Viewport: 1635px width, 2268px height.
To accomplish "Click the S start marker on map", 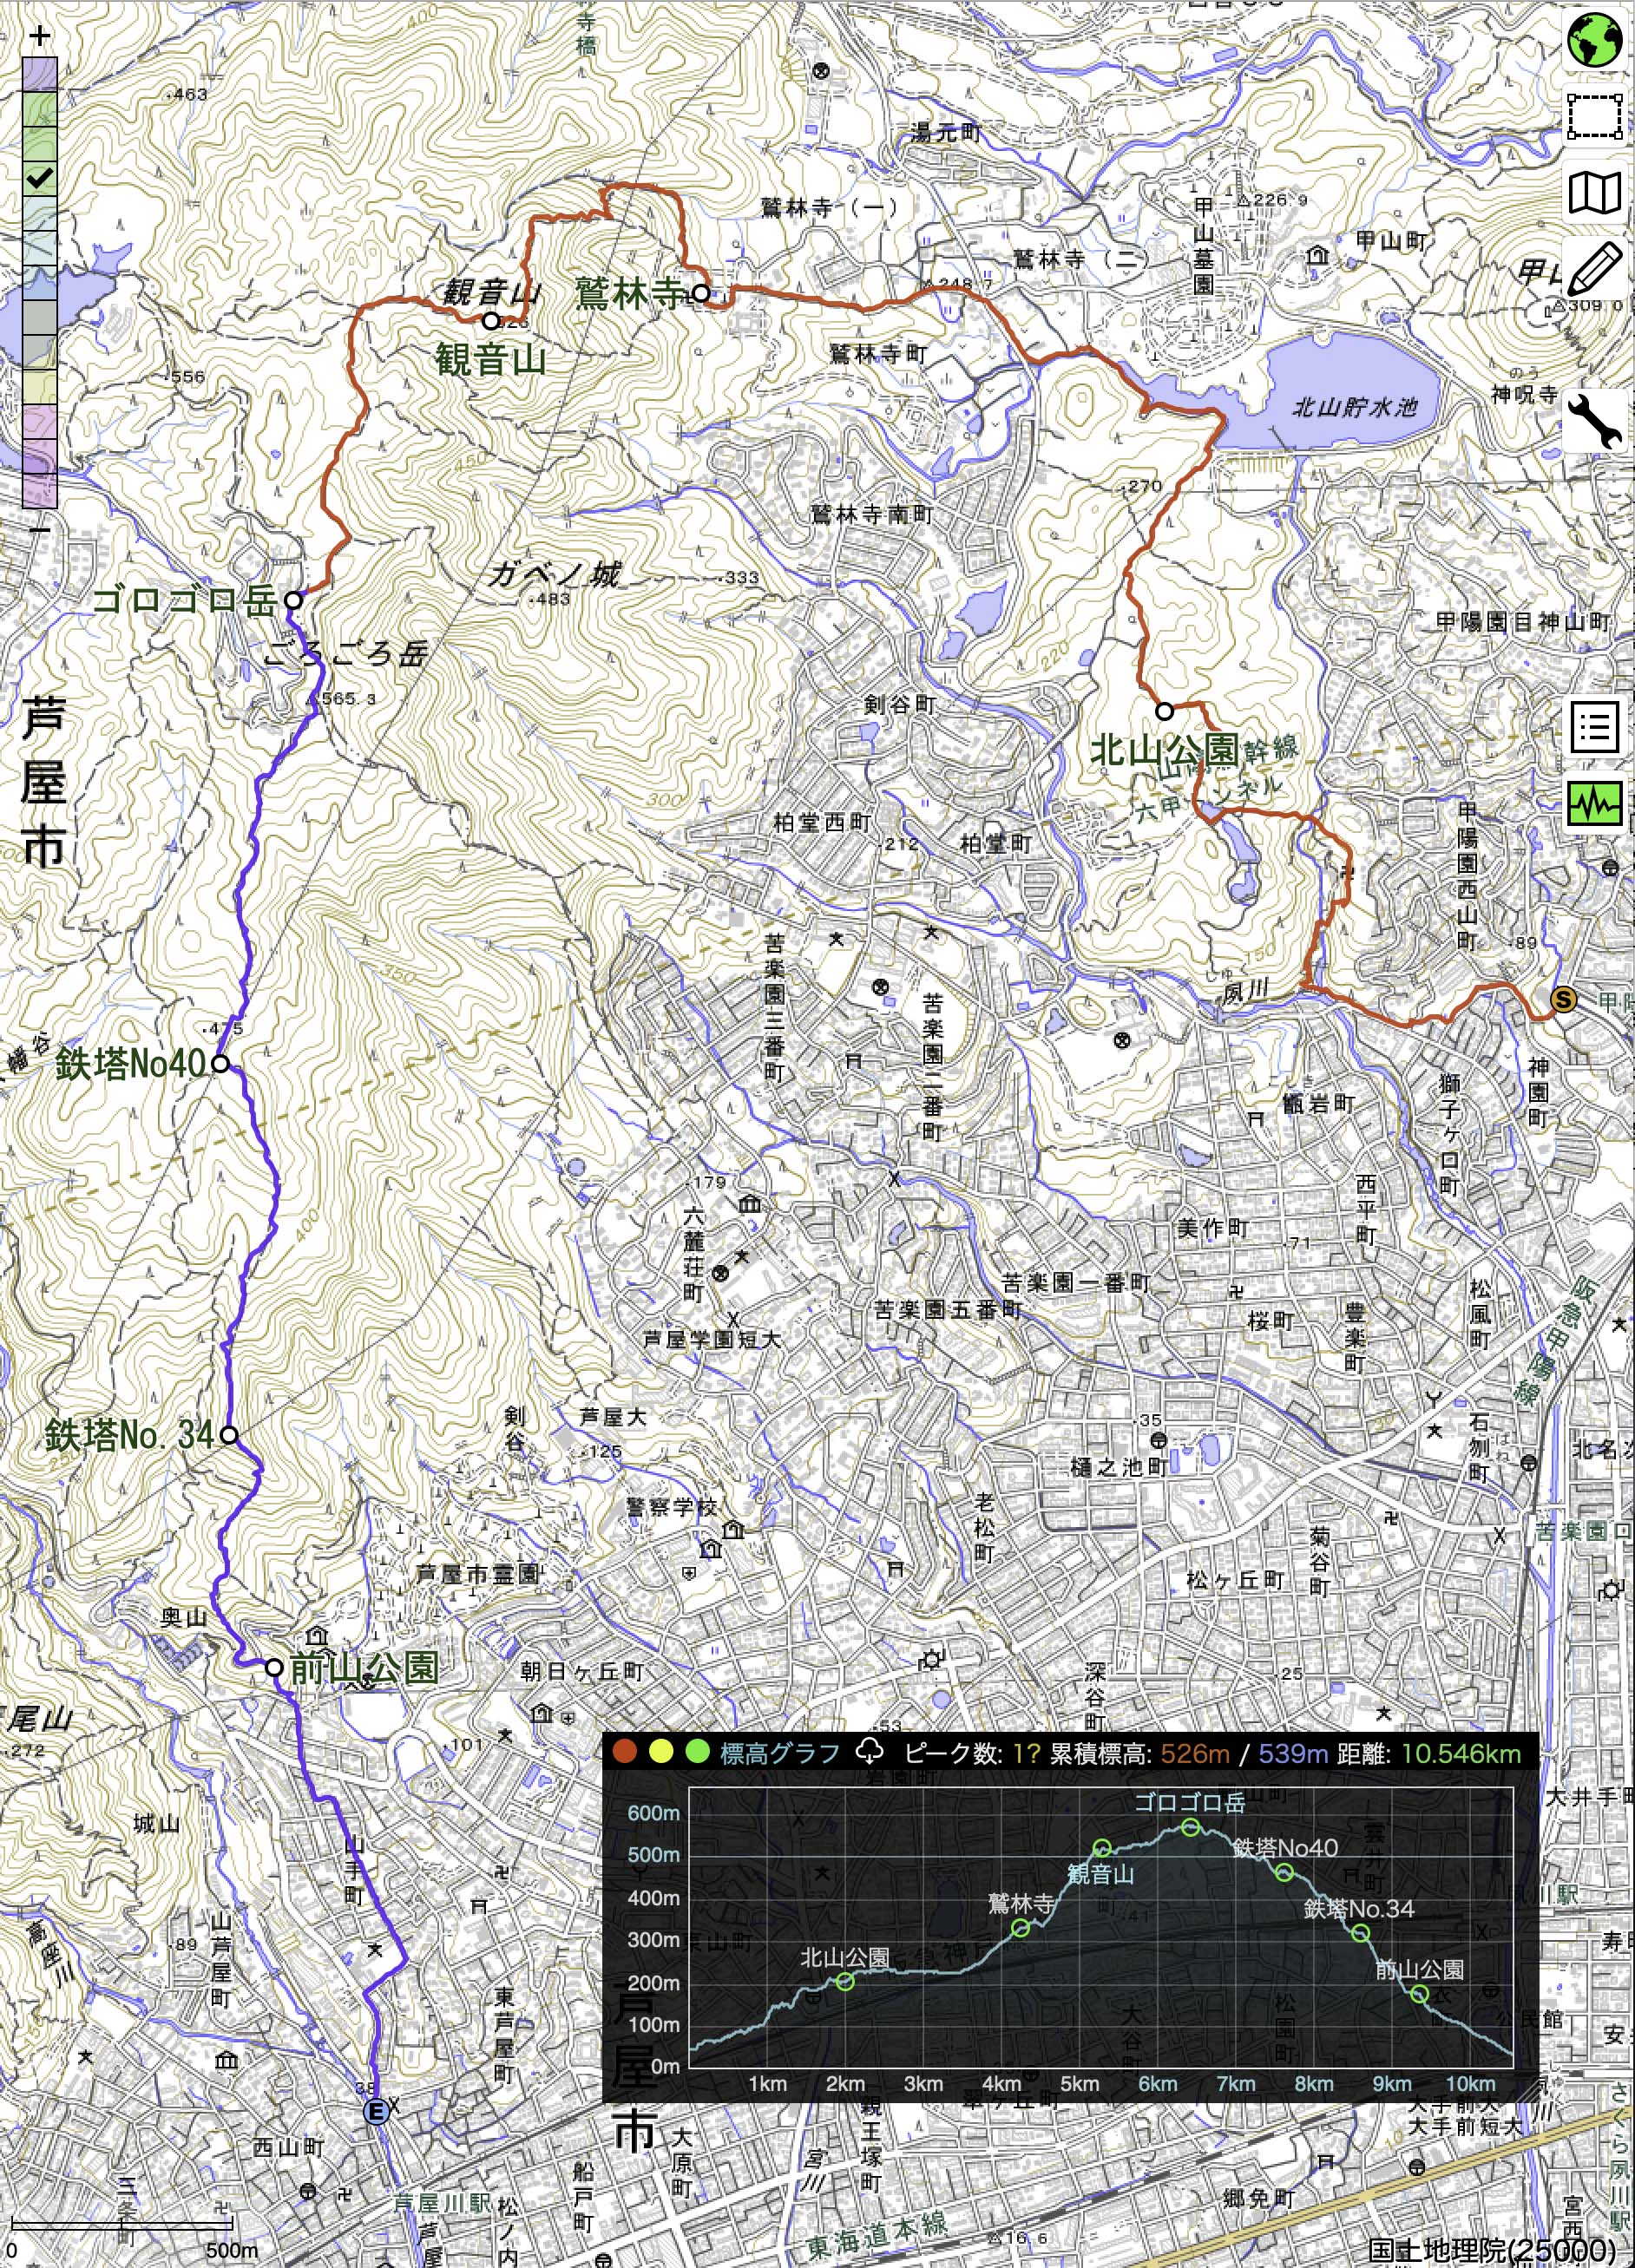I will point(1562,999).
